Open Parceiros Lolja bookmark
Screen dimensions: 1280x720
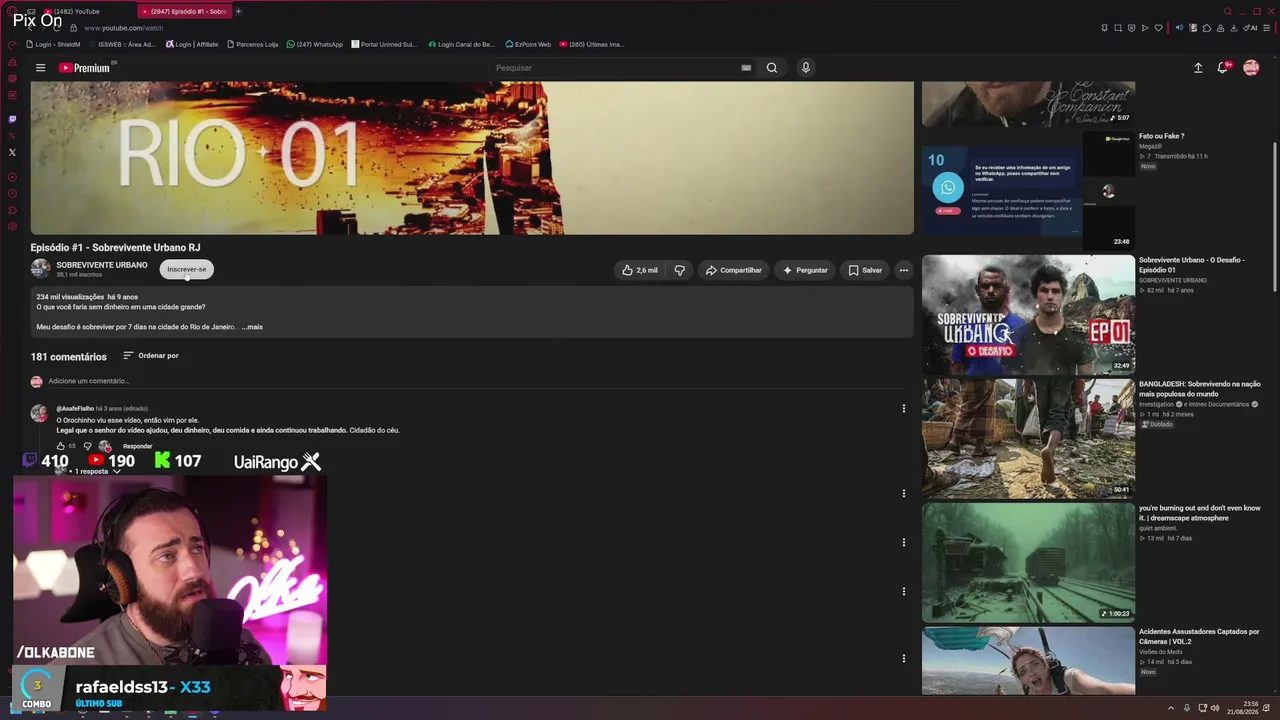253,44
